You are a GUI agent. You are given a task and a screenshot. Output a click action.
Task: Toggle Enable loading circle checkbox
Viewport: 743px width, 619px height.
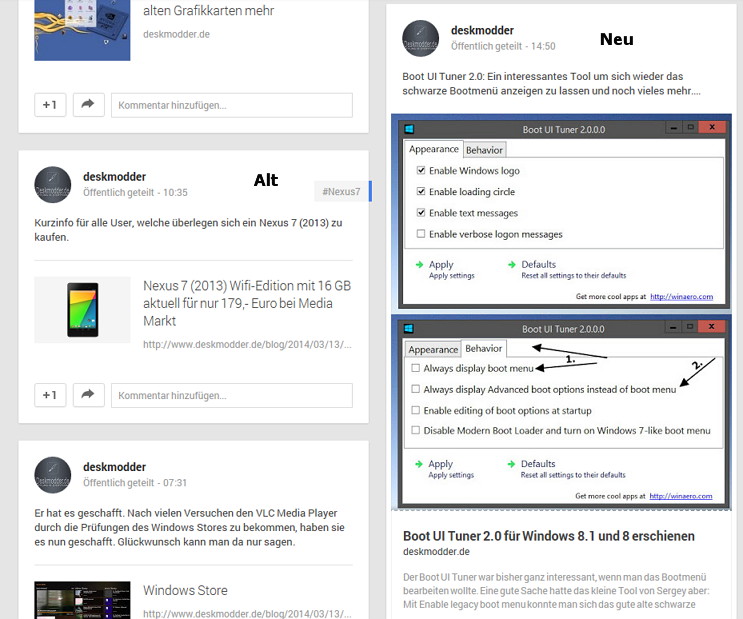click(421, 191)
